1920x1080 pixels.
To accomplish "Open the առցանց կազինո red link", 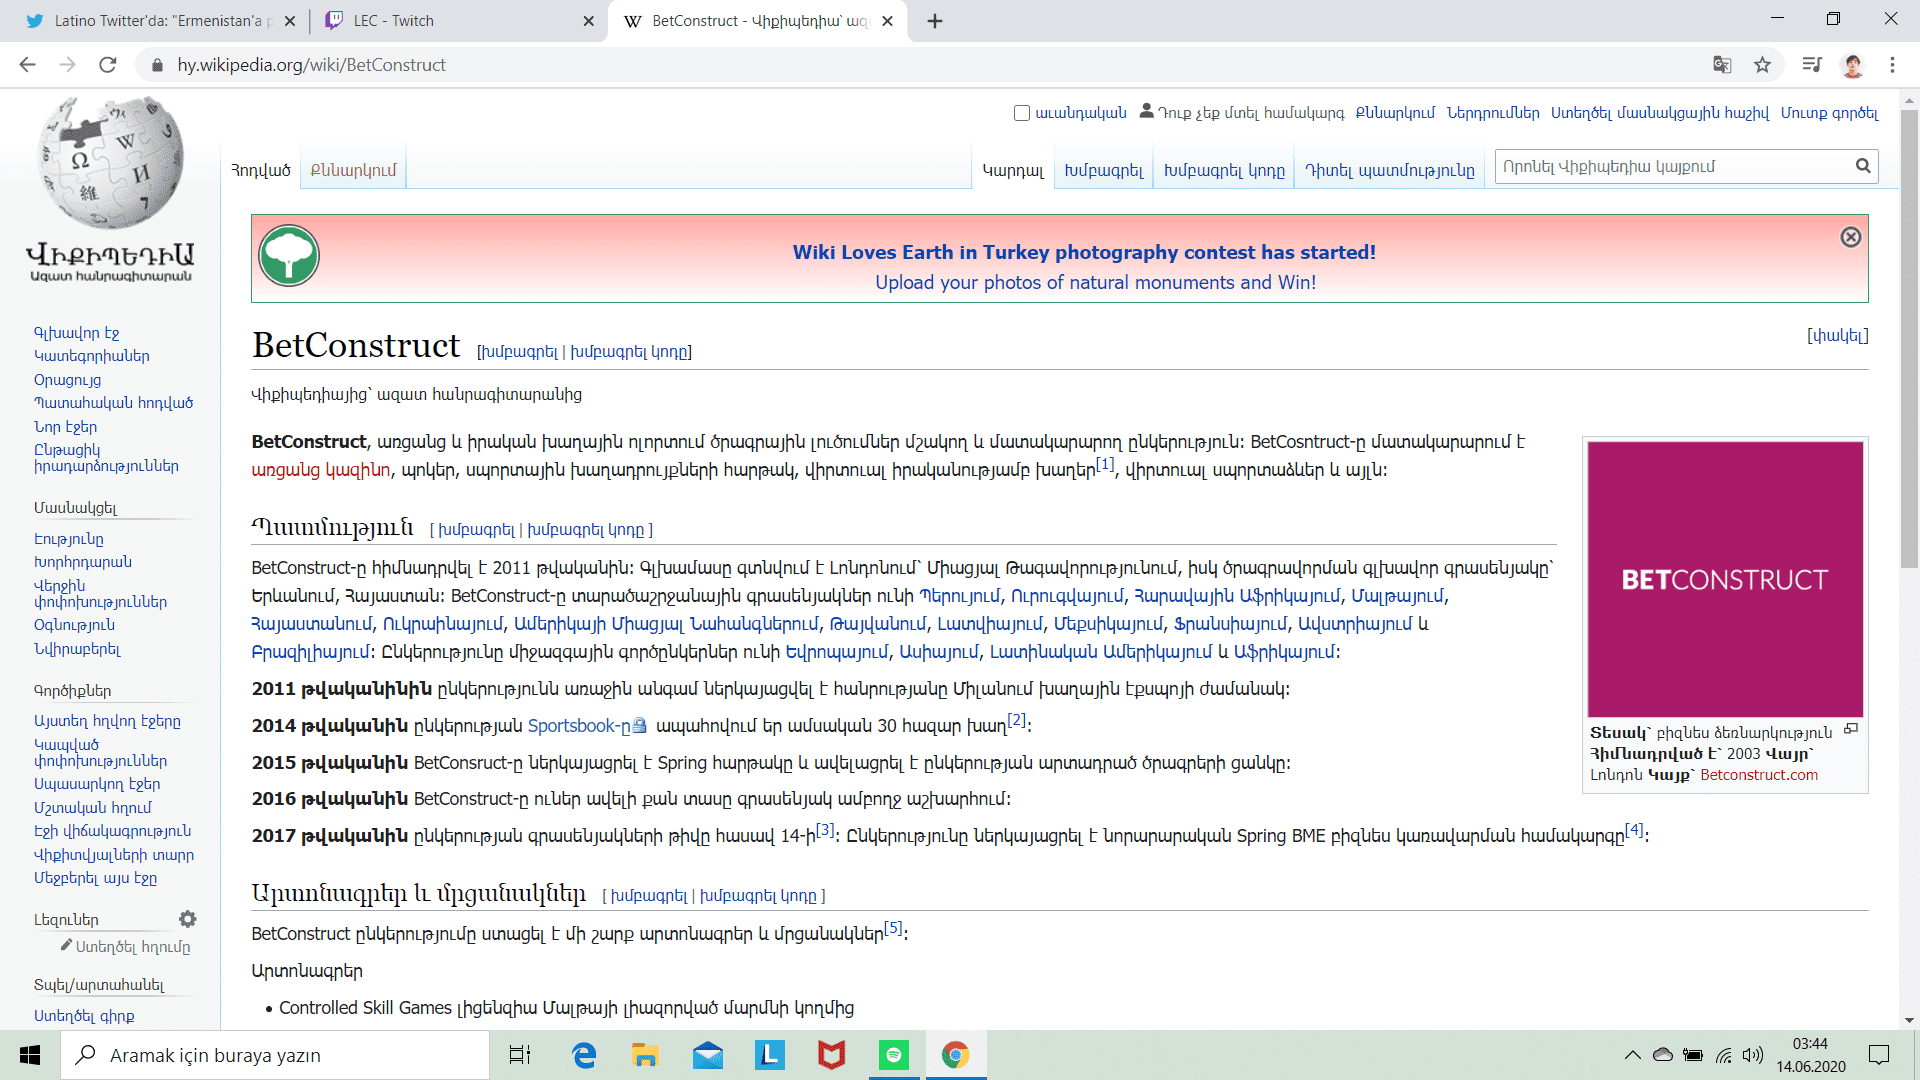I will [321, 470].
